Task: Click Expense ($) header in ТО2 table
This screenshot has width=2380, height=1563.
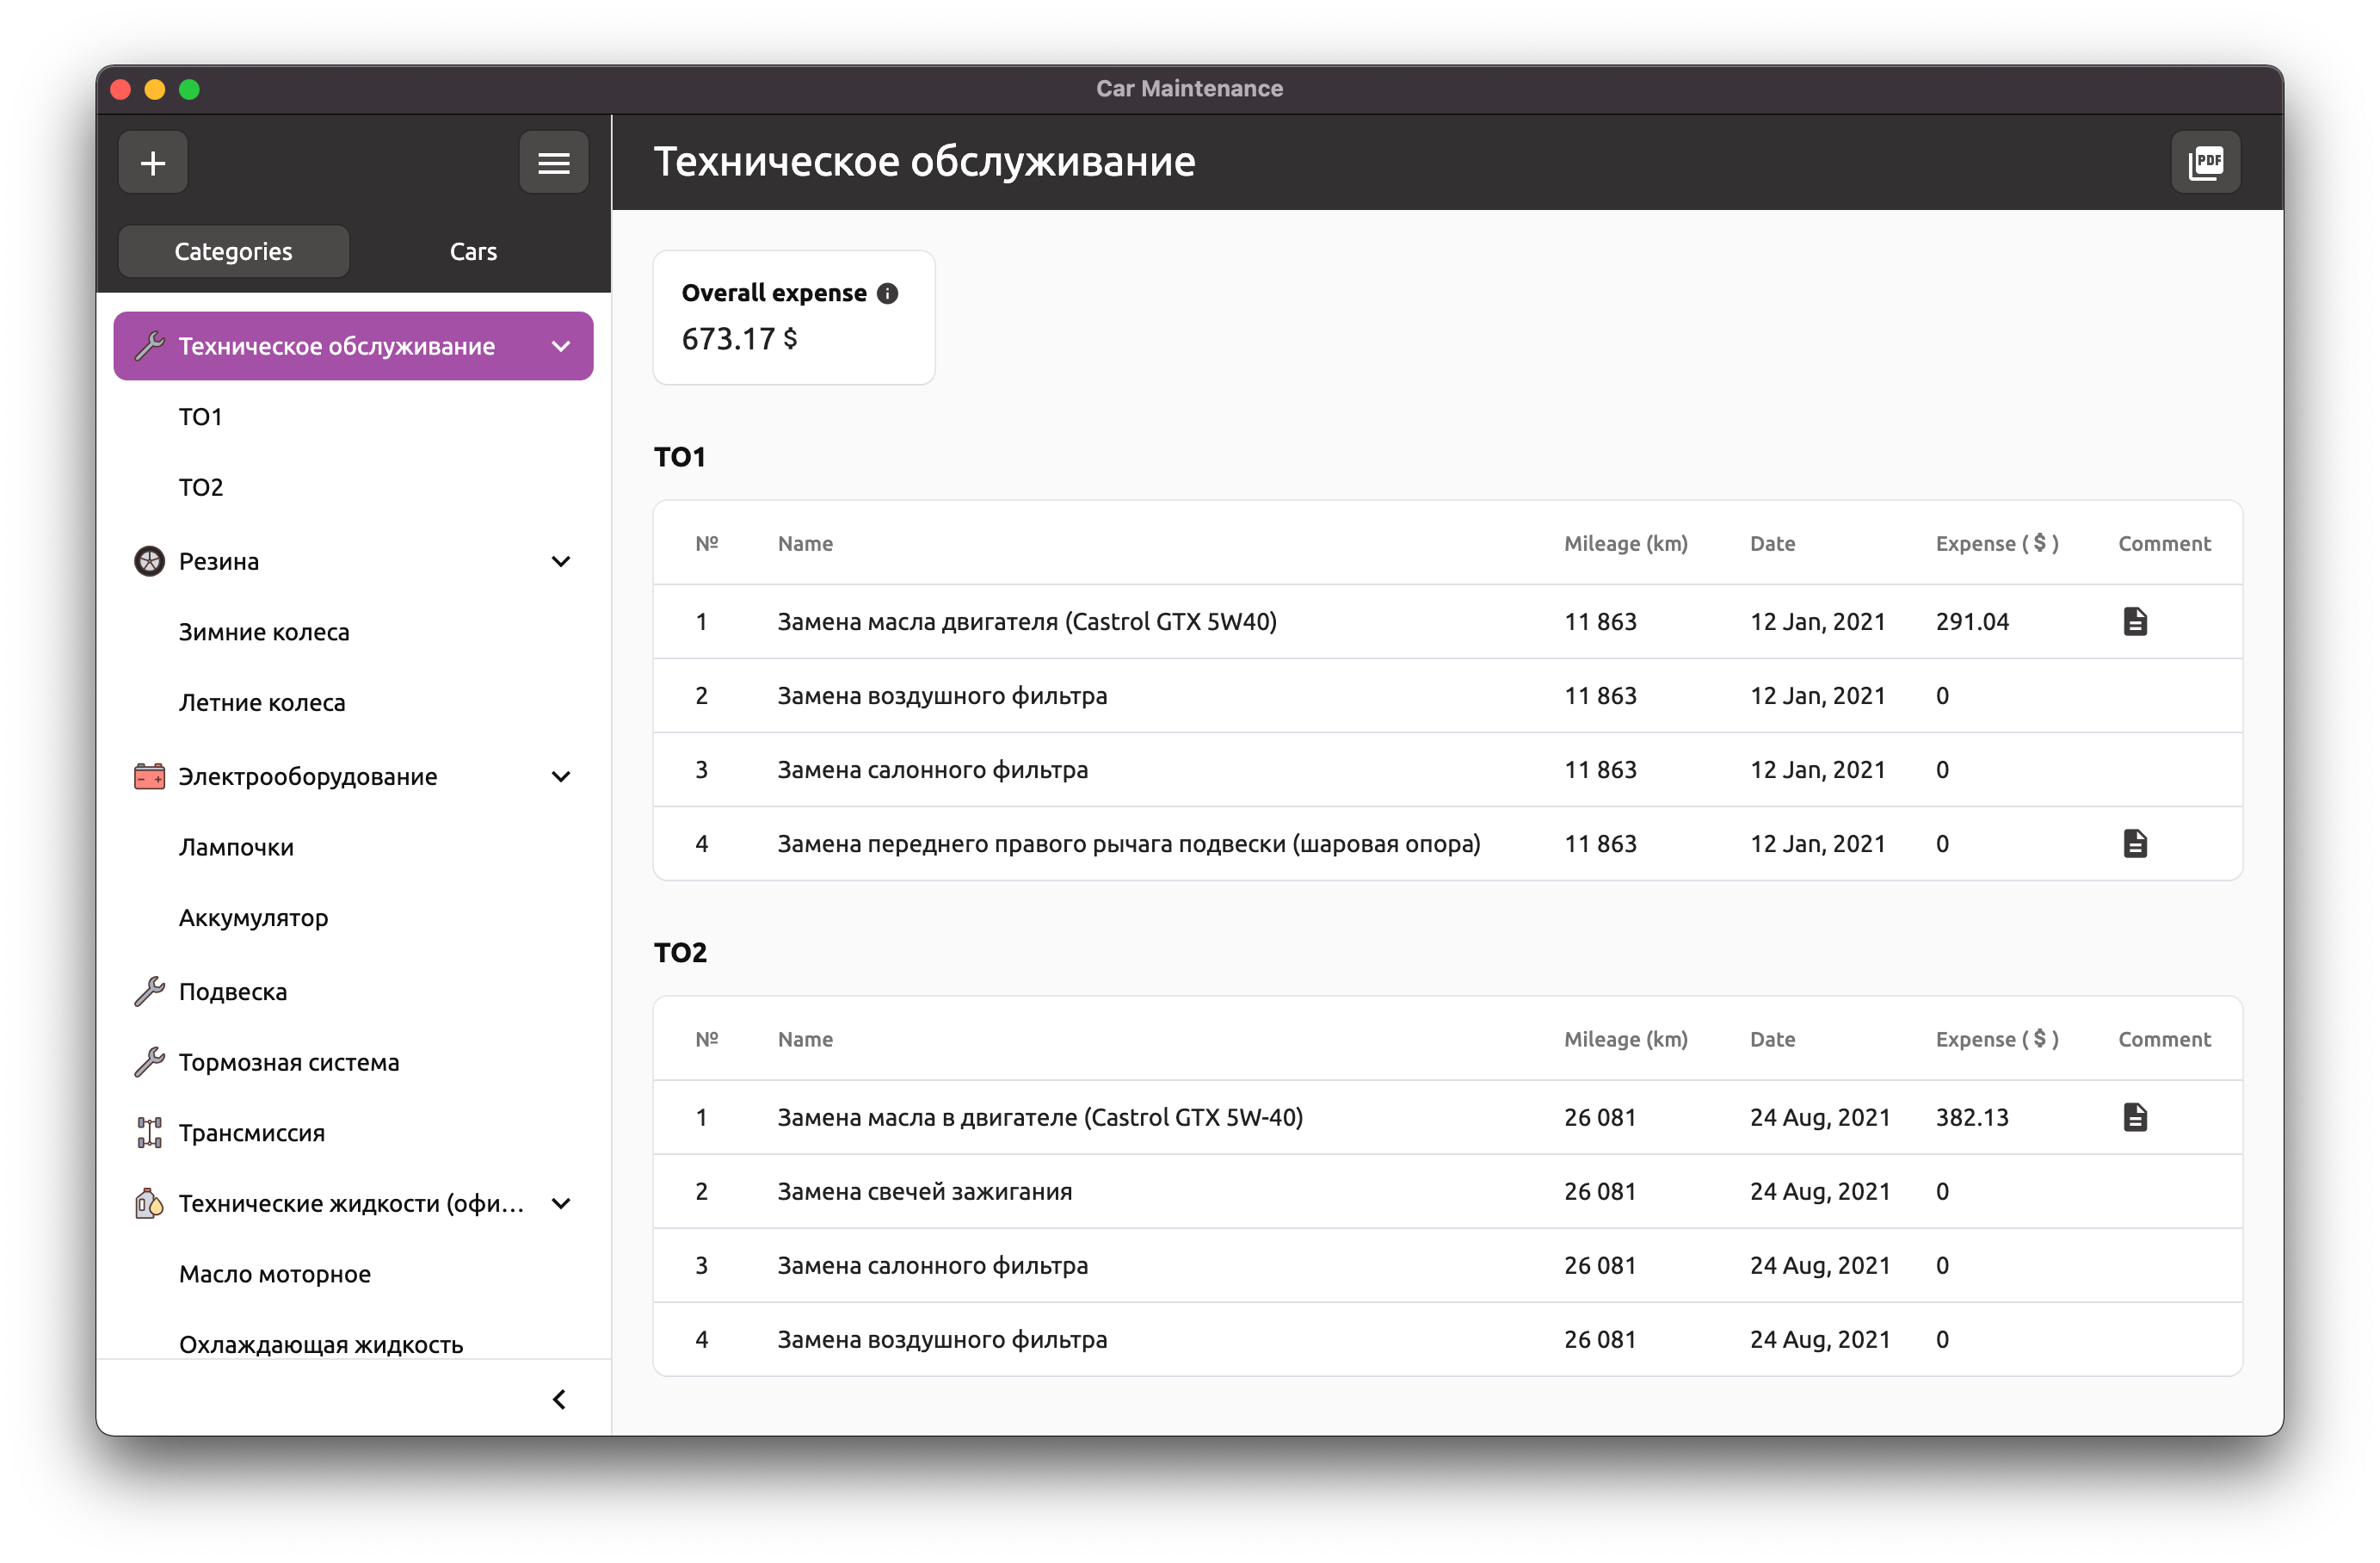Action: pyautogui.click(x=1997, y=1039)
